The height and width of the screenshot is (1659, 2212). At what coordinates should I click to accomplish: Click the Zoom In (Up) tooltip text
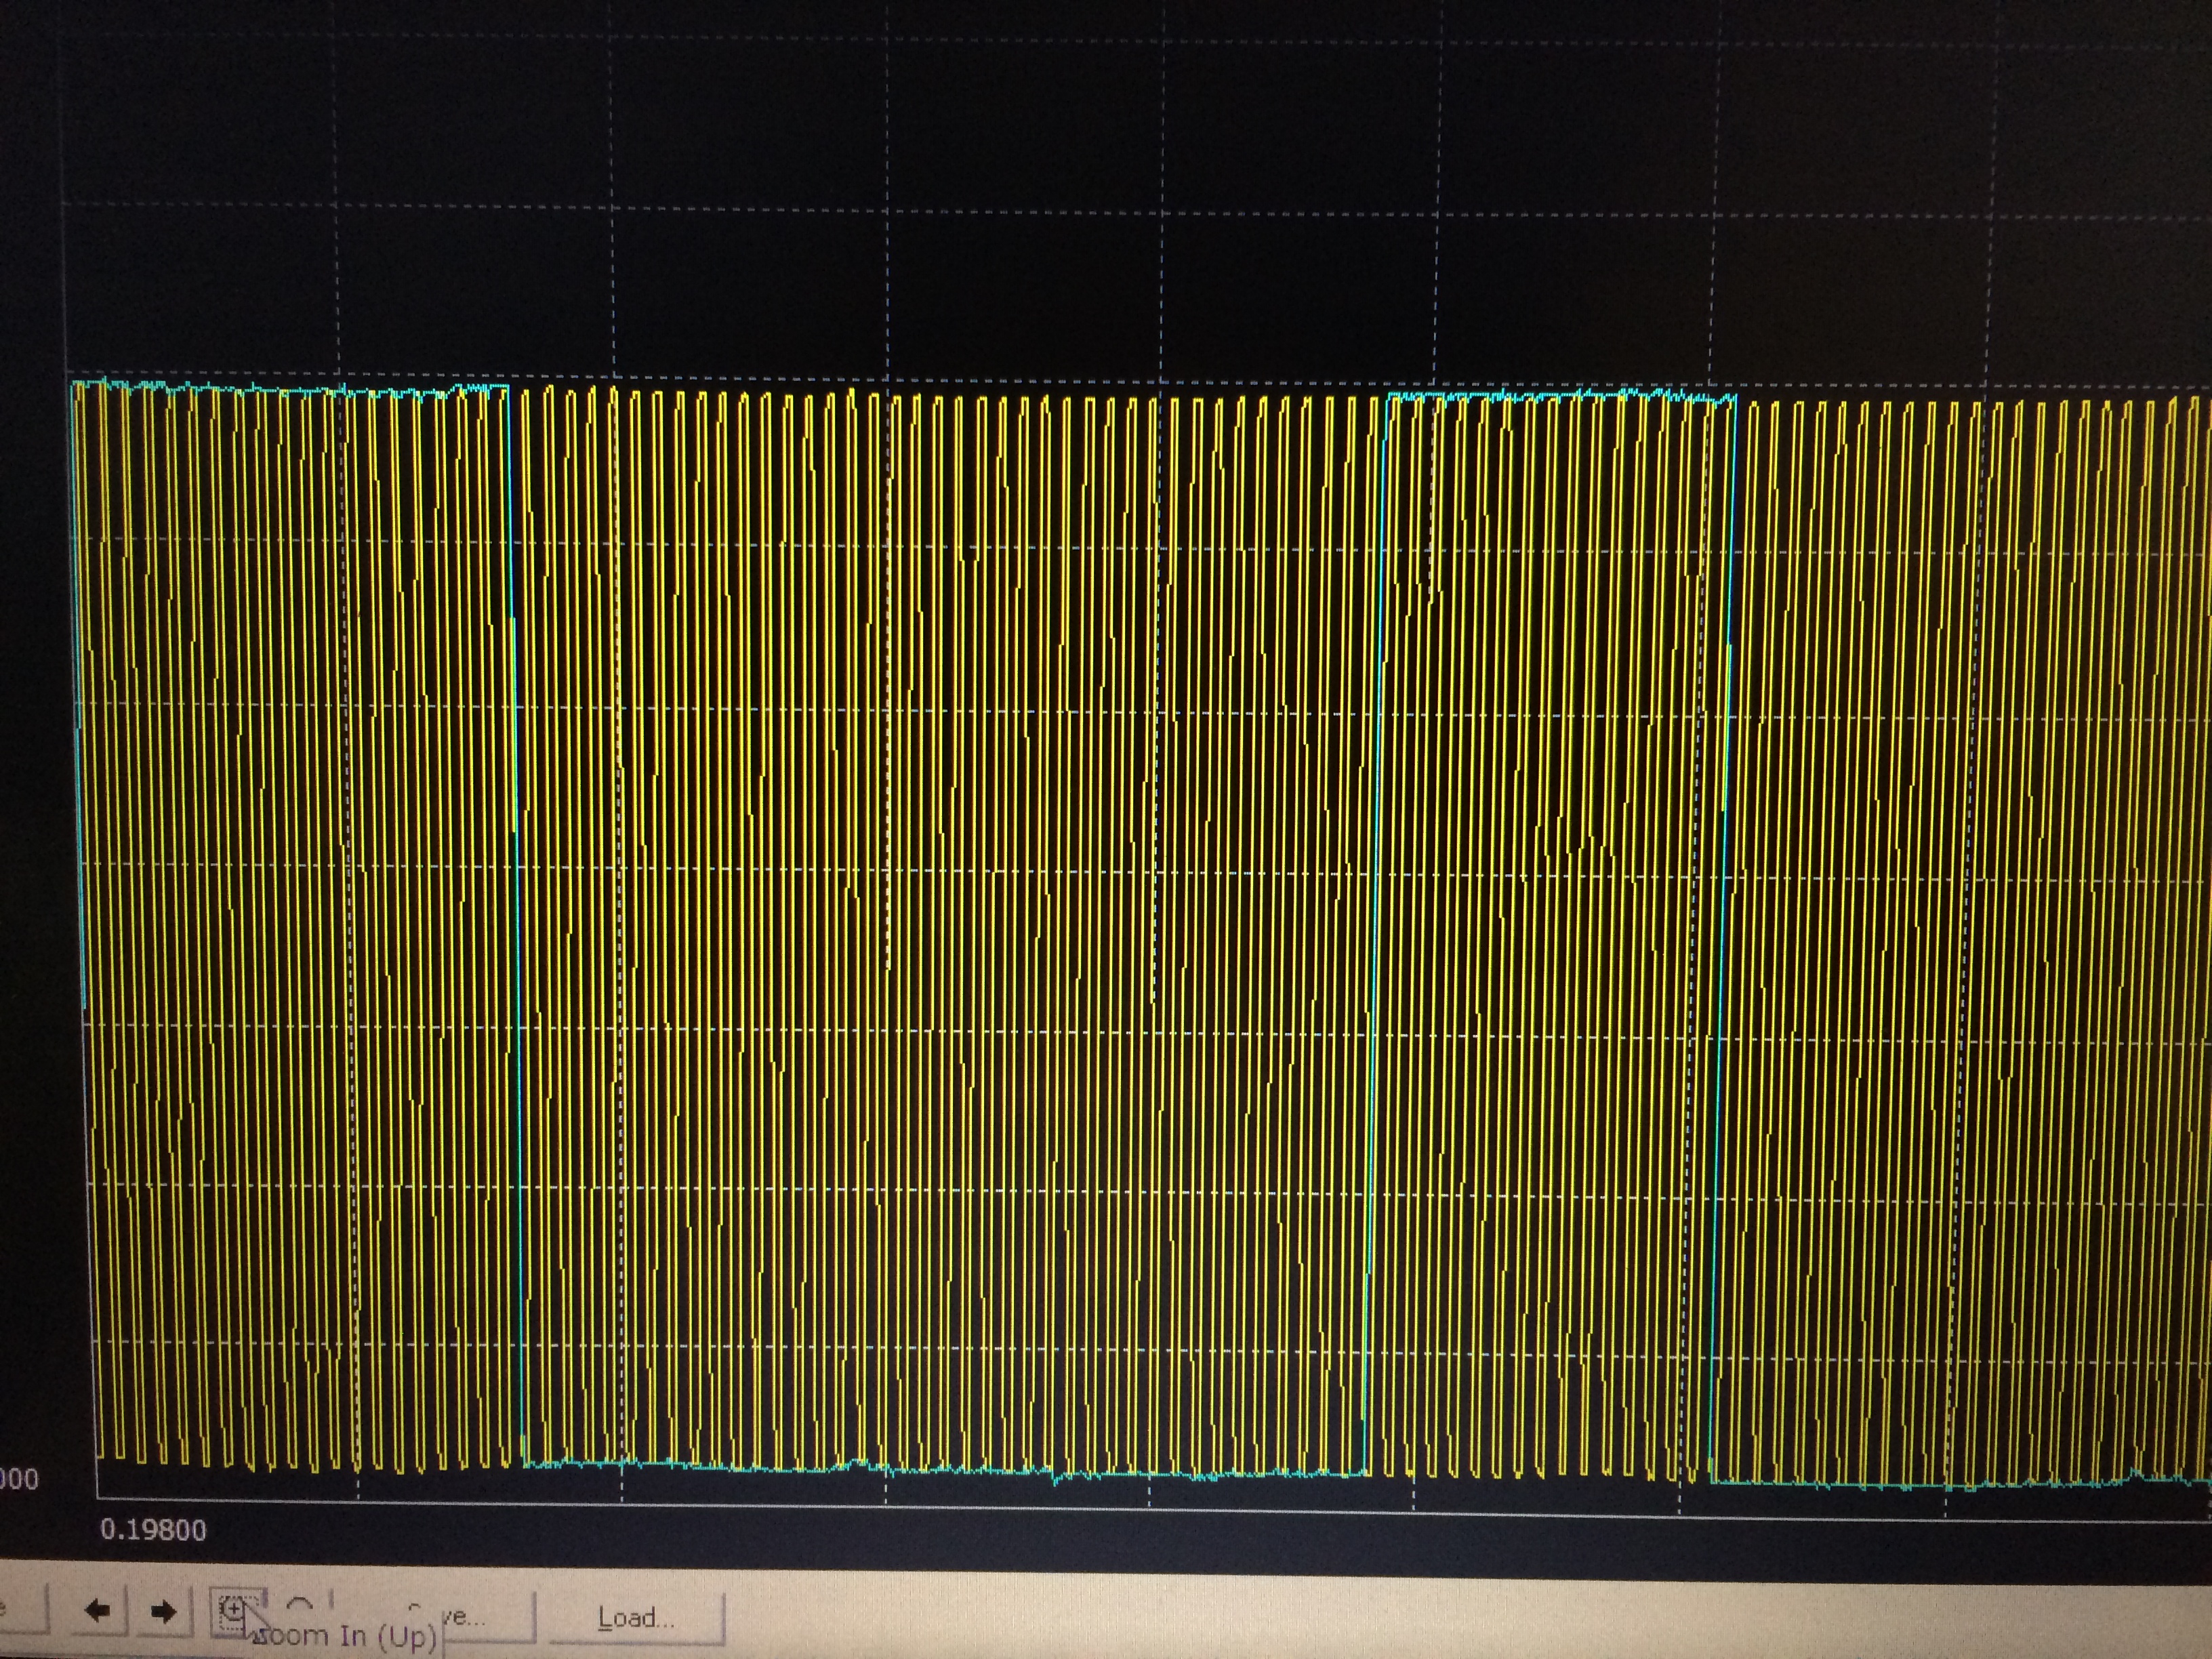347,1636
